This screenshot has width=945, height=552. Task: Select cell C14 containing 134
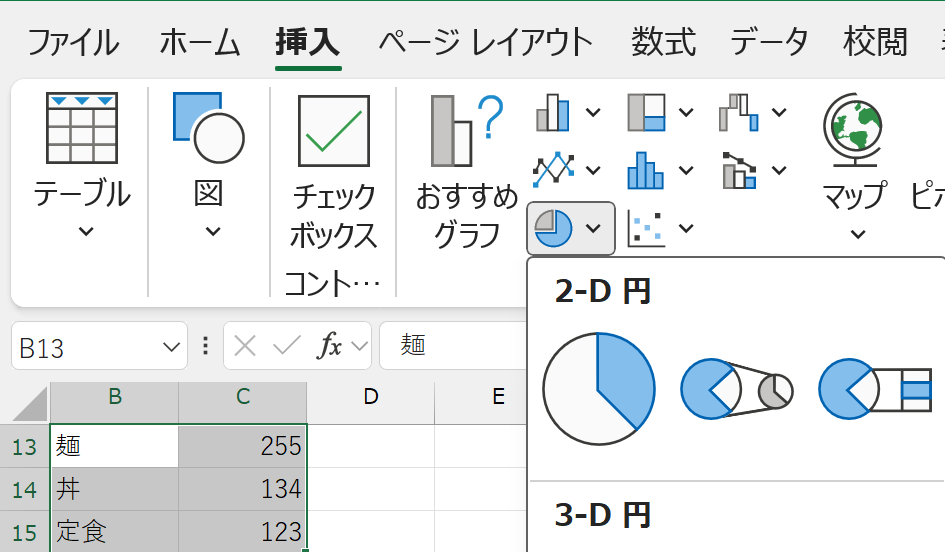242,489
